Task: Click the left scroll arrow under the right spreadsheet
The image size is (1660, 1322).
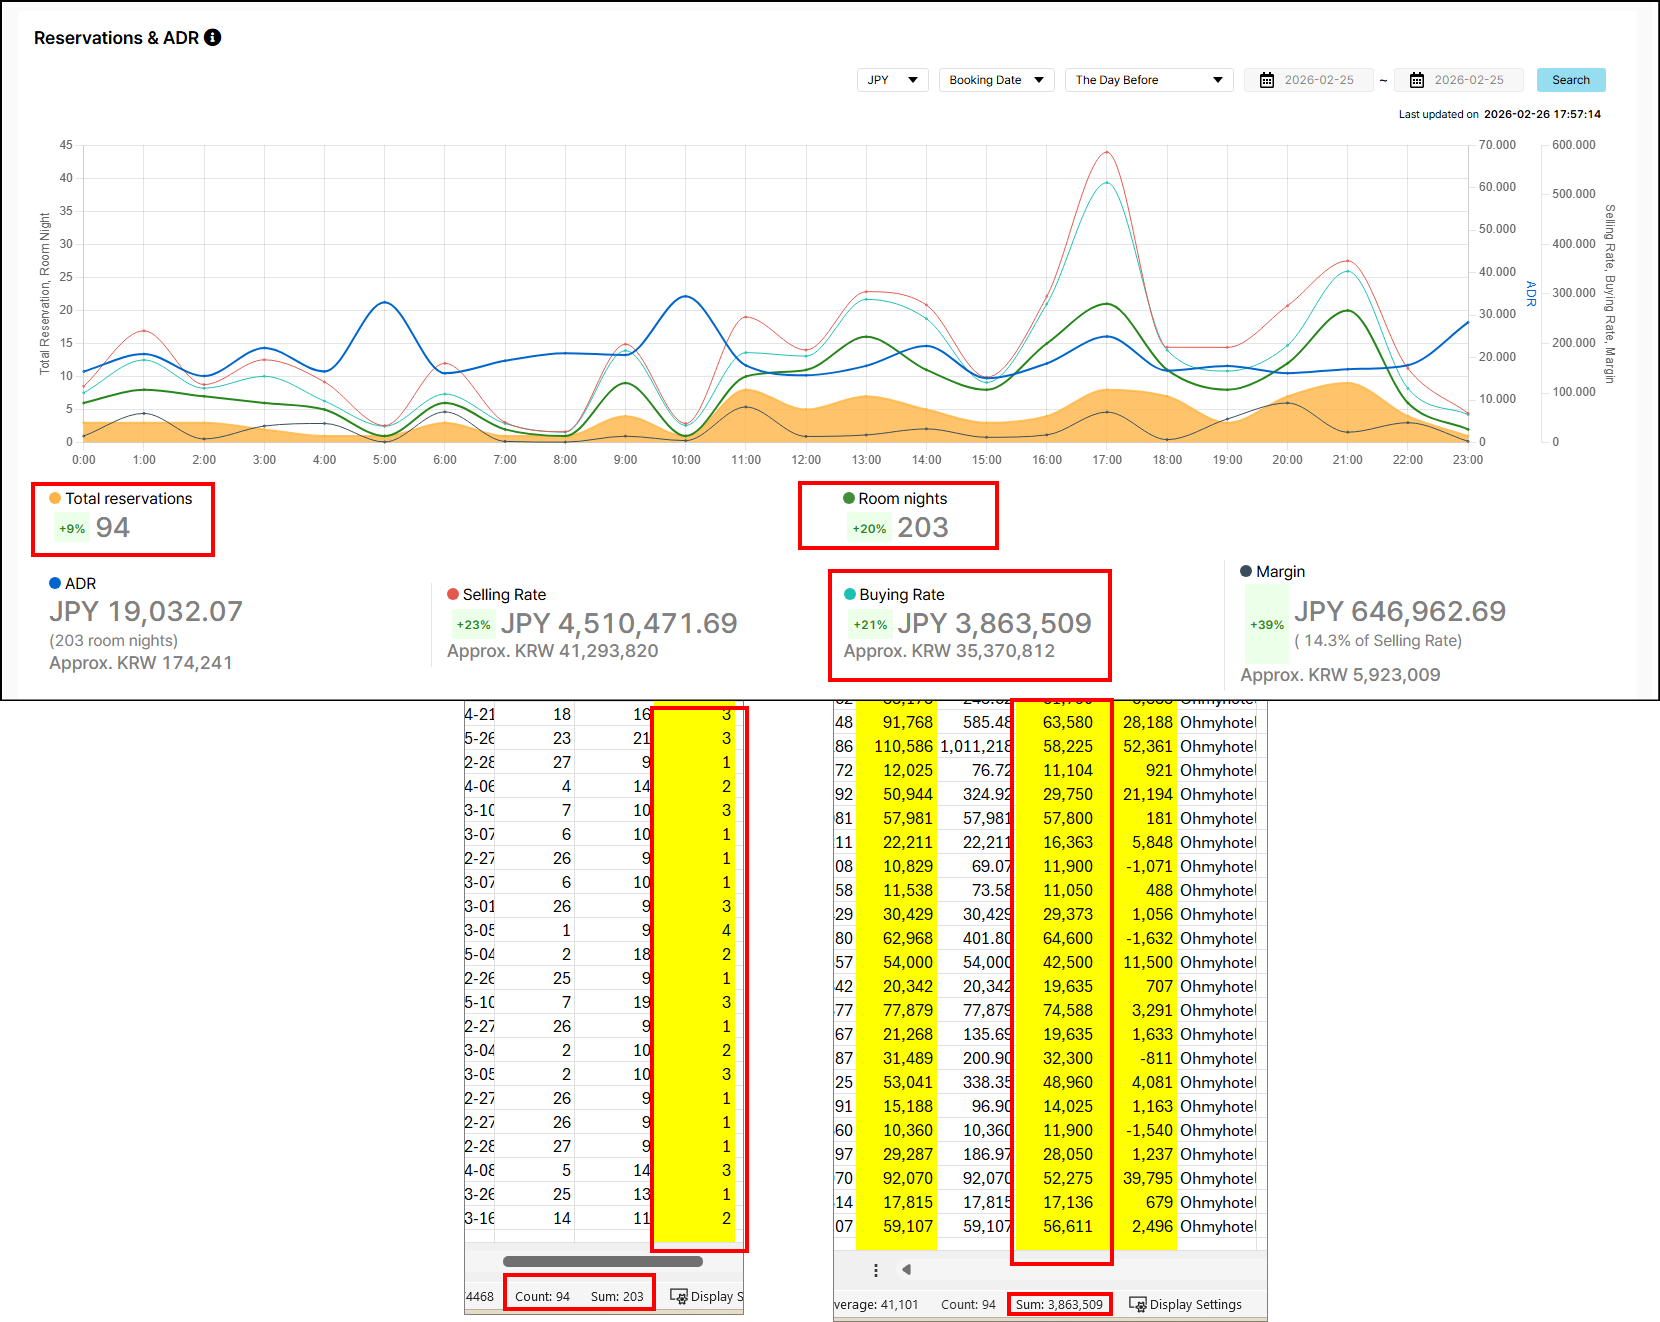Action: tap(906, 1270)
